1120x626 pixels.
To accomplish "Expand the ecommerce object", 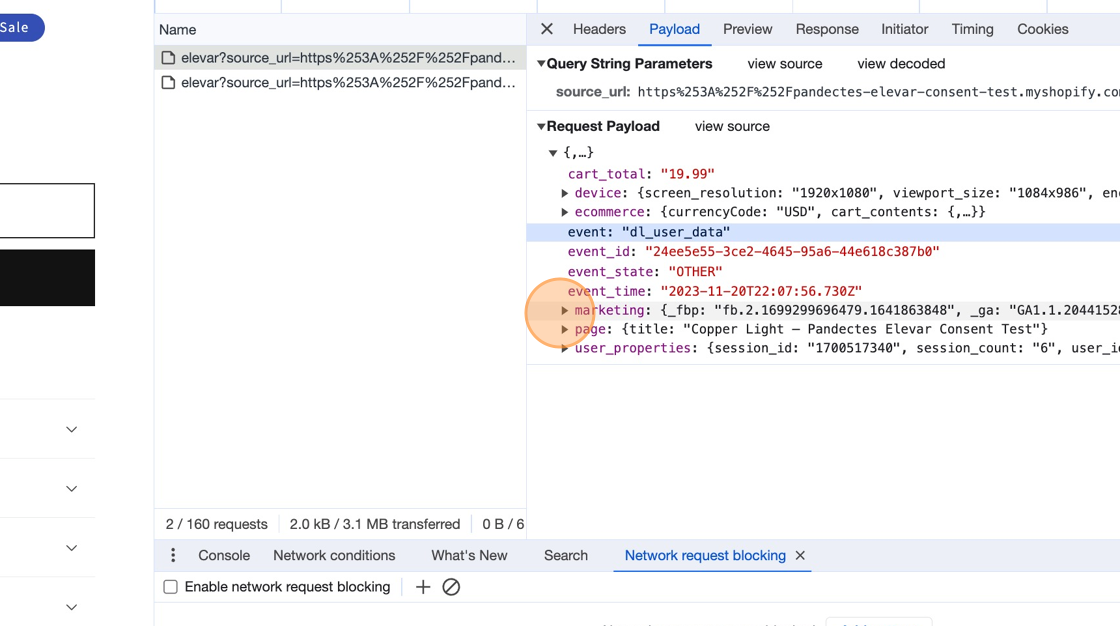I will [564, 212].
